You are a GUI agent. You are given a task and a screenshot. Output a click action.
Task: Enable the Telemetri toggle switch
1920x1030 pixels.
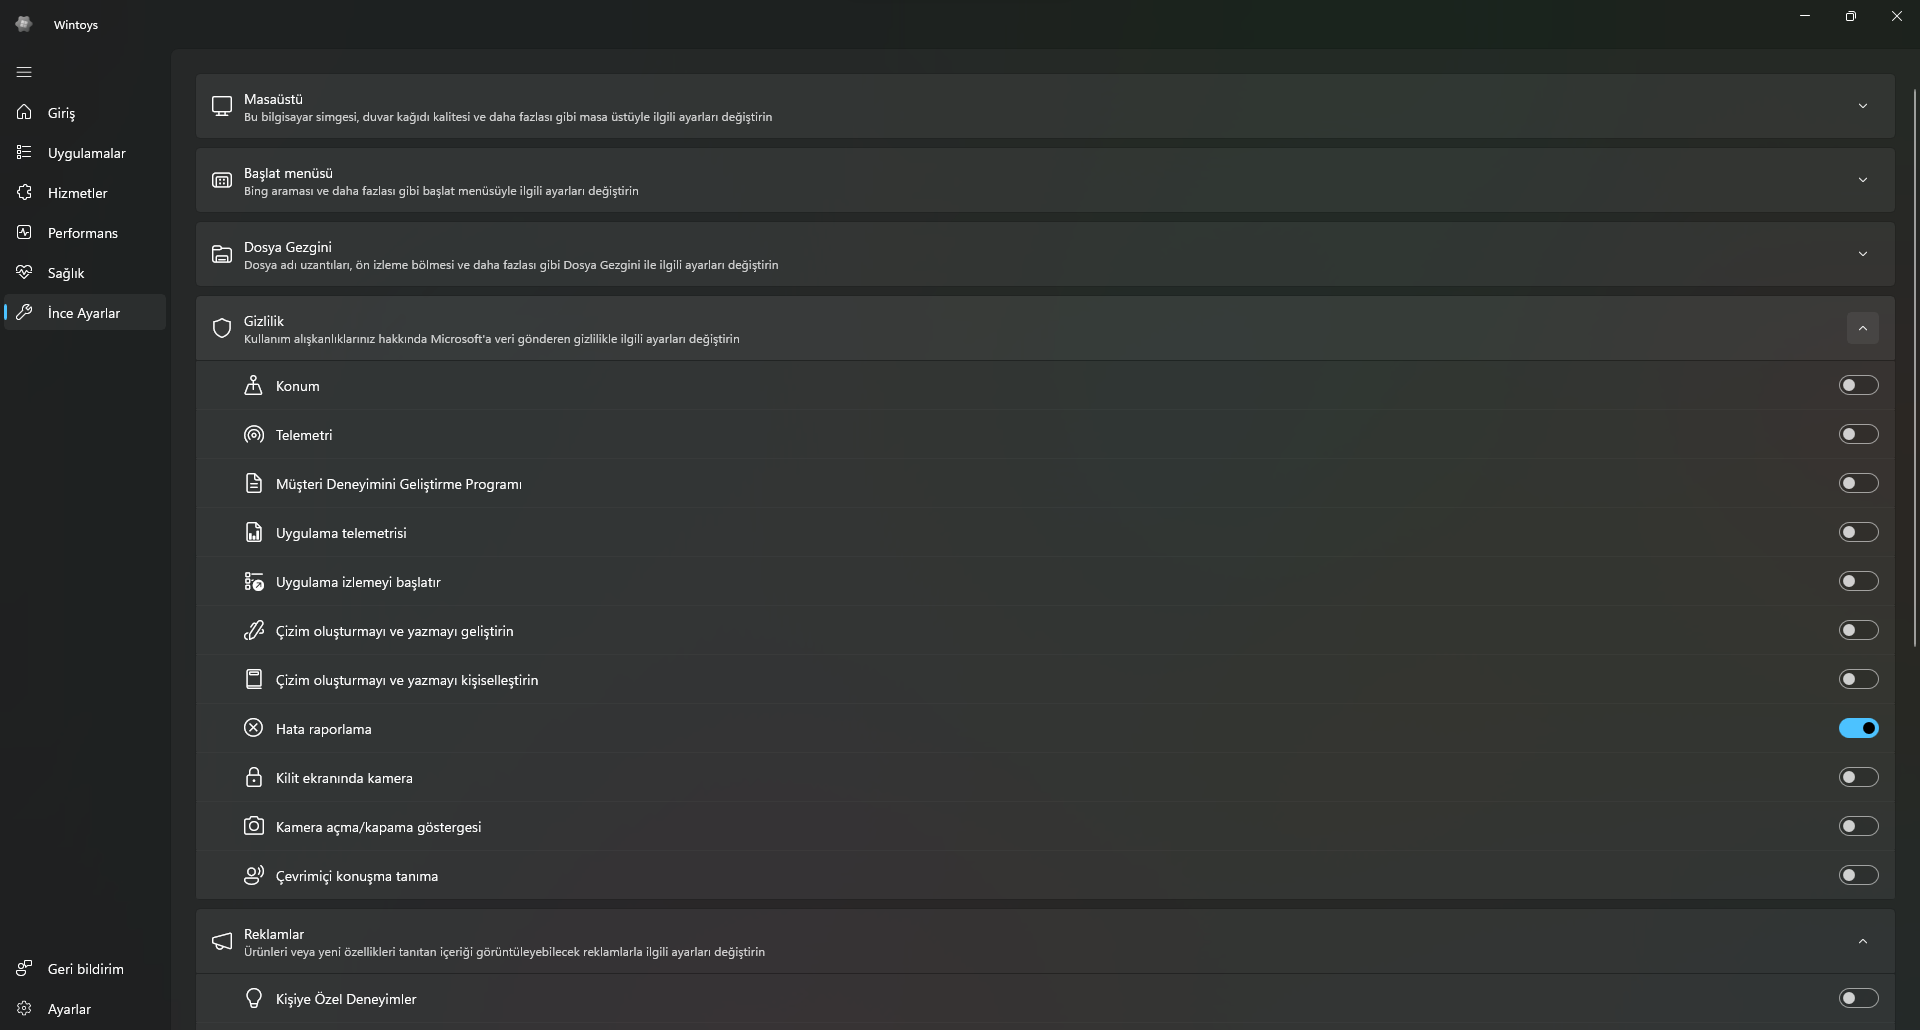(1858, 435)
